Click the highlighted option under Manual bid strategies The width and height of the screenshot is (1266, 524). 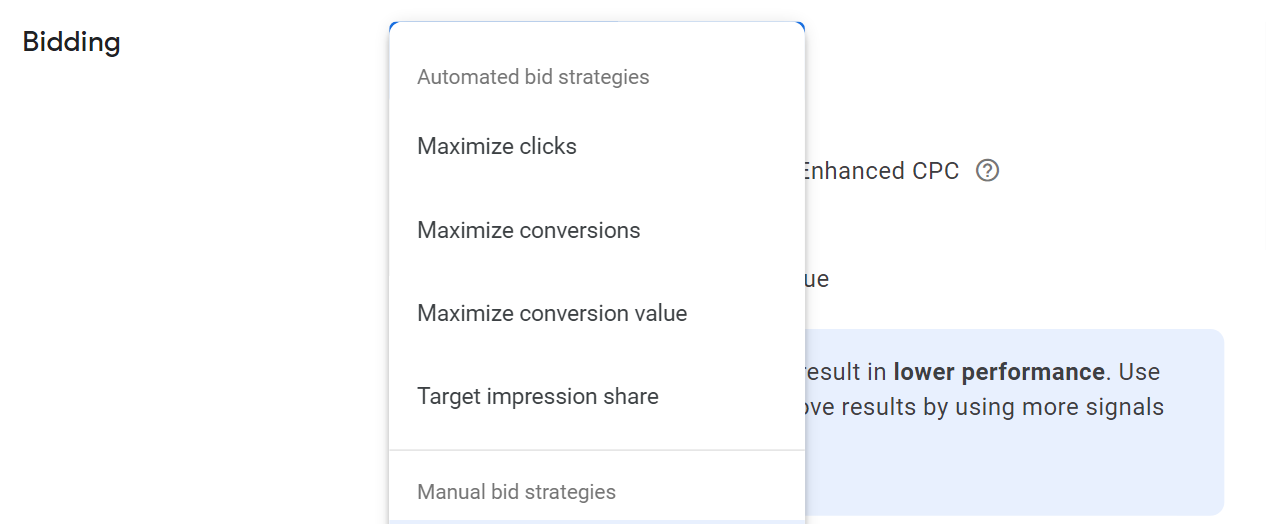click(596, 521)
